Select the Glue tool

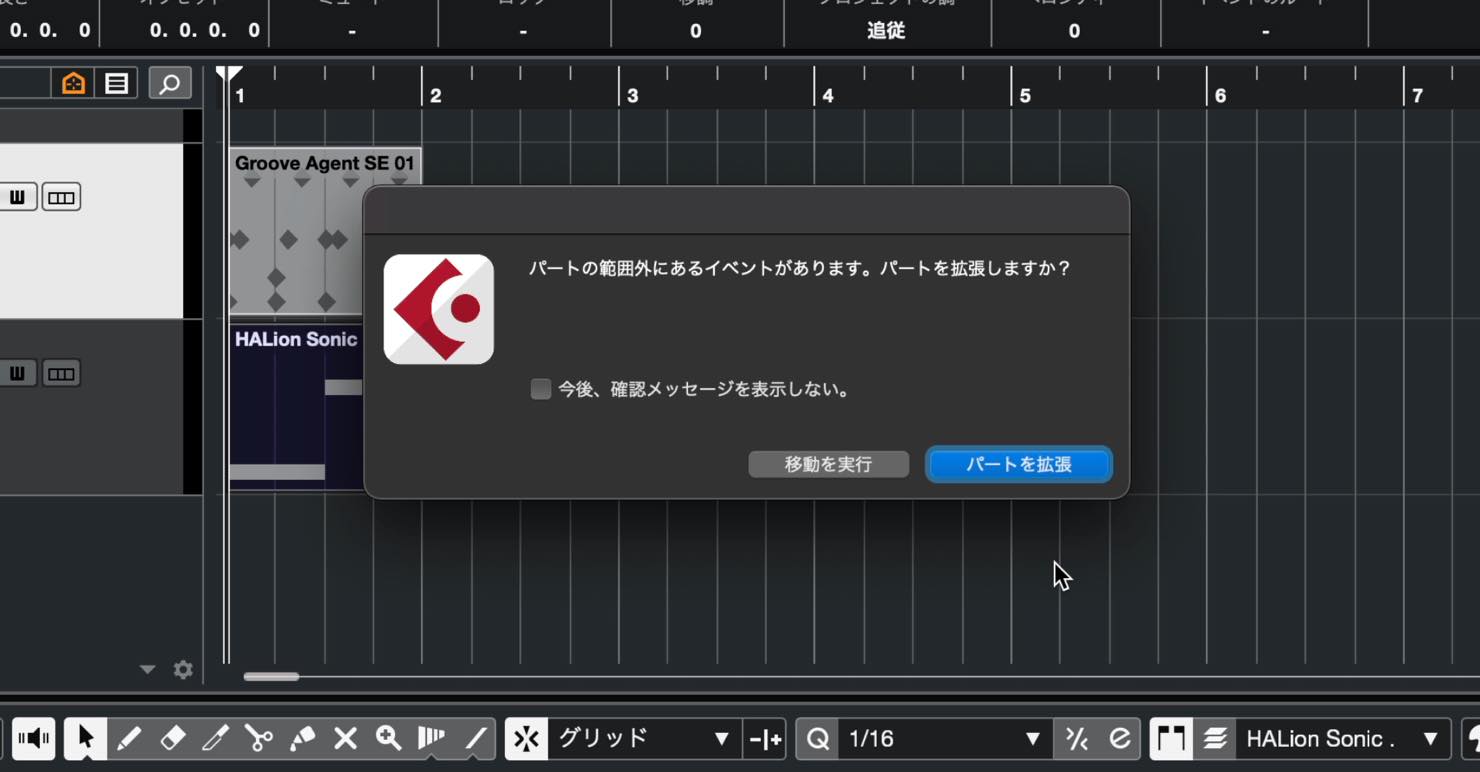(302, 739)
